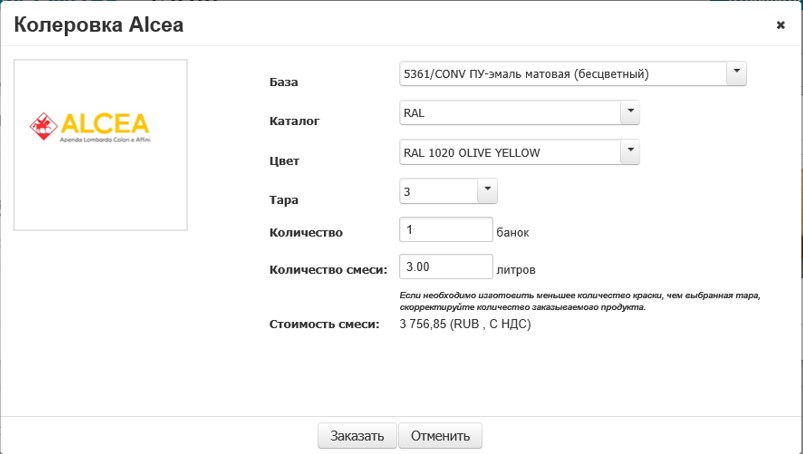
Task: Click the dialog title Колеровка Alcea
Action: [x=98, y=26]
